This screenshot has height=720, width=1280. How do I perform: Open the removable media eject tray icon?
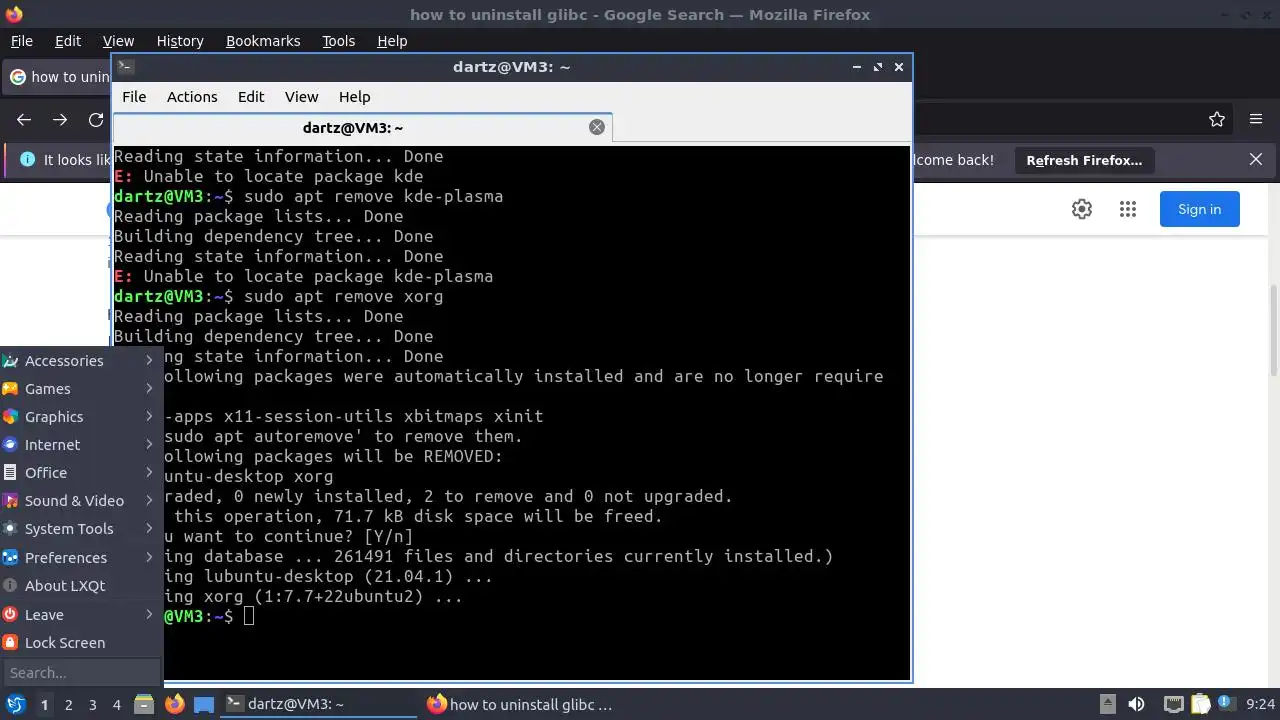(1107, 705)
